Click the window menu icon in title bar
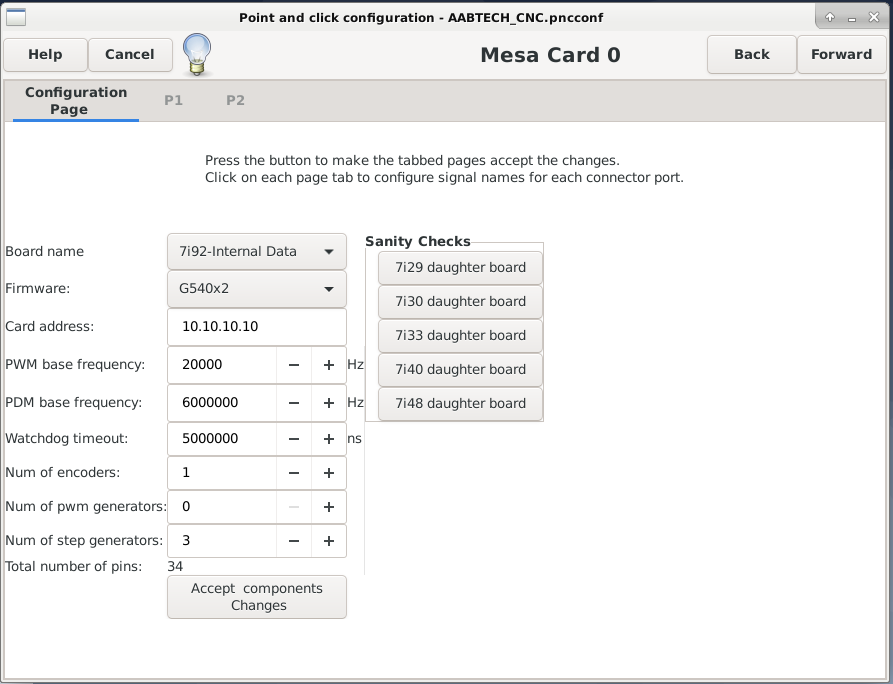The height and width of the screenshot is (684, 893). click(x=16, y=18)
